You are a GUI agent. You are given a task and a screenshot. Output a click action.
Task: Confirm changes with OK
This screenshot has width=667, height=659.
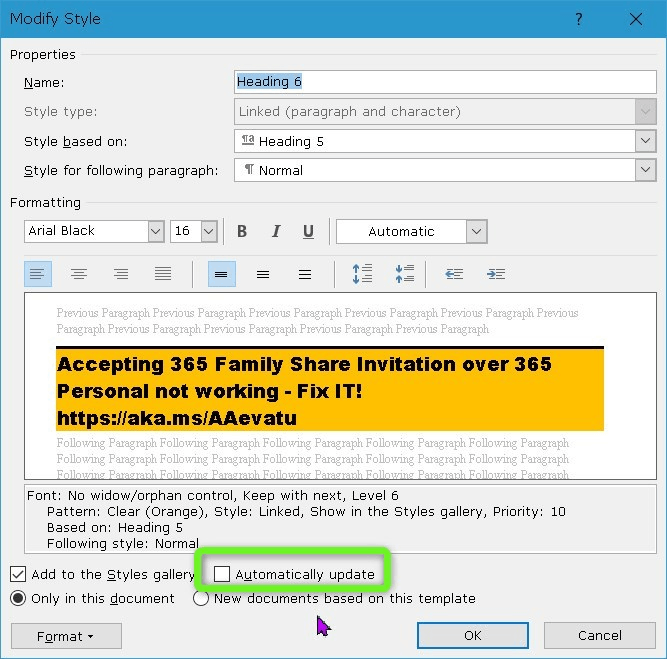click(x=473, y=635)
